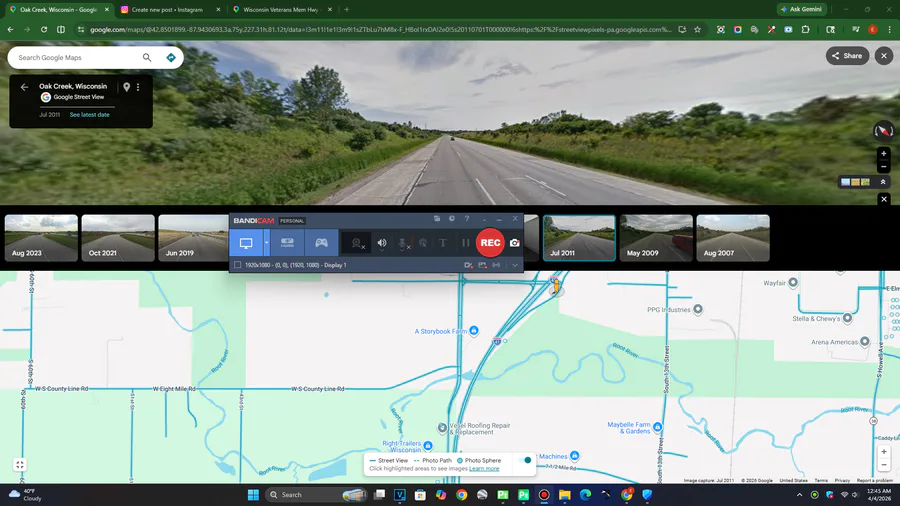
Task: Click Ask Gemini button
Action: point(801,9)
